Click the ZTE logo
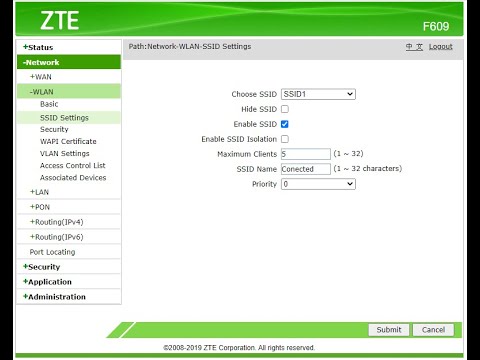This screenshot has height=360, width=480. 60,20
